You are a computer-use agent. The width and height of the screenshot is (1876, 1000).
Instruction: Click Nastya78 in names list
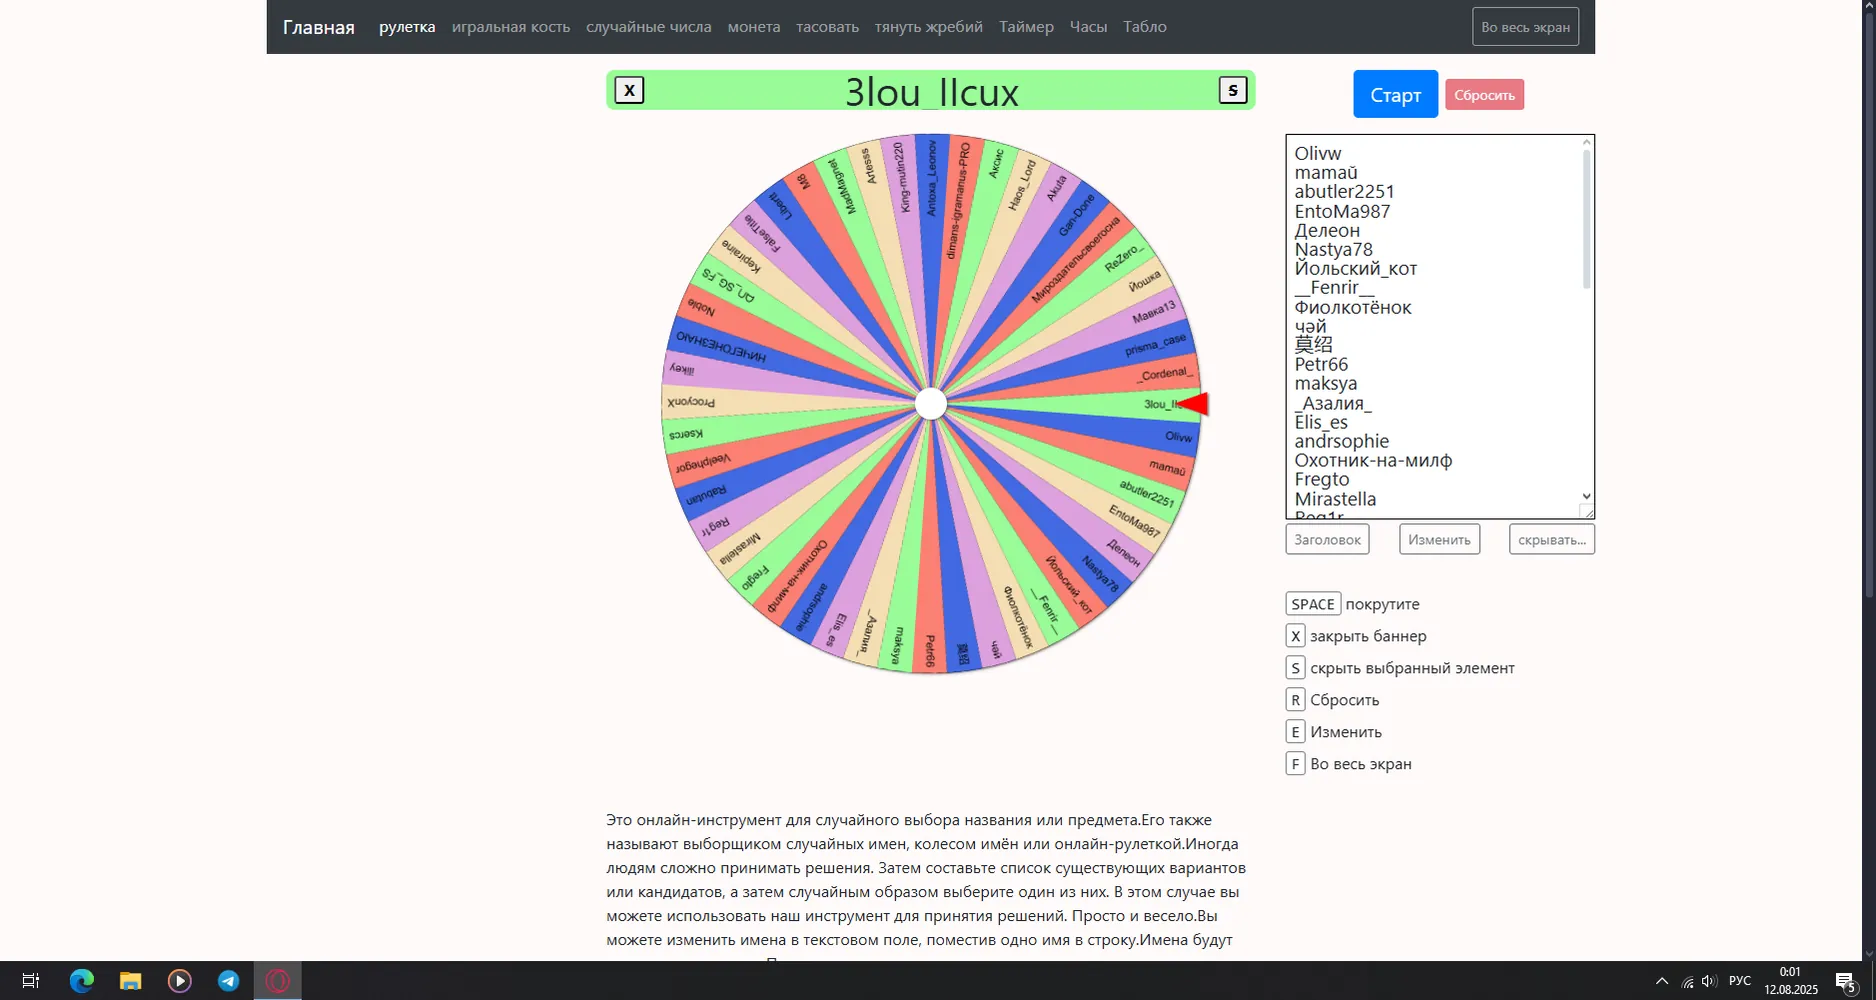tap(1333, 249)
